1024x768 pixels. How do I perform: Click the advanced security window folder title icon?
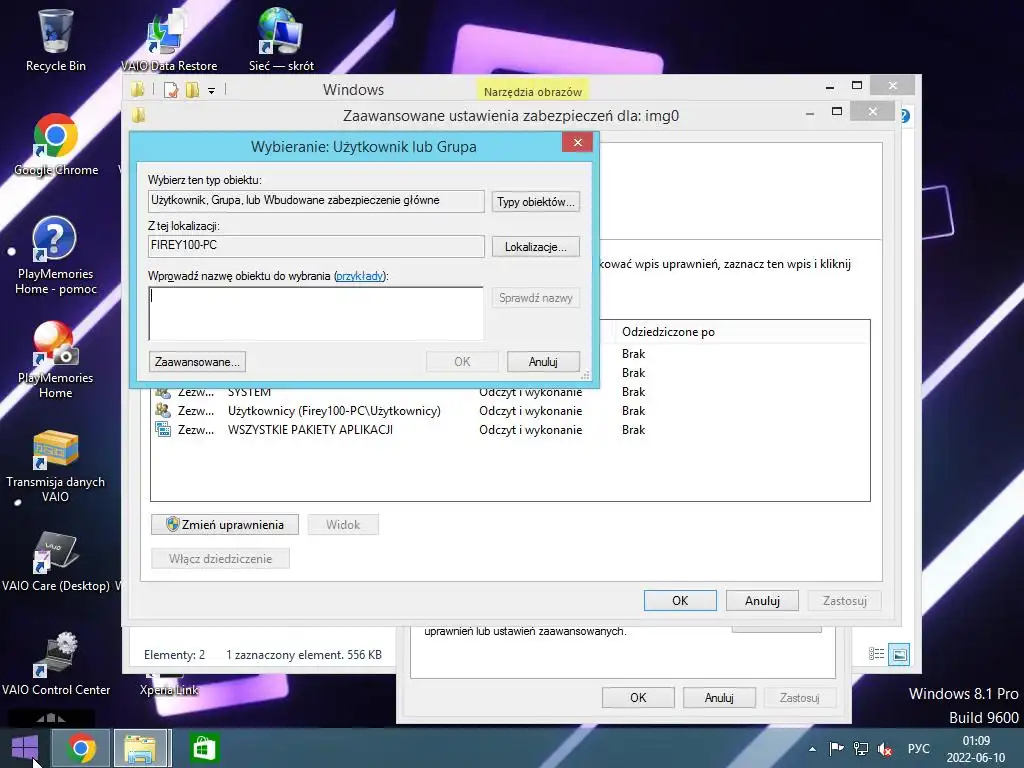click(x=138, y=115)
